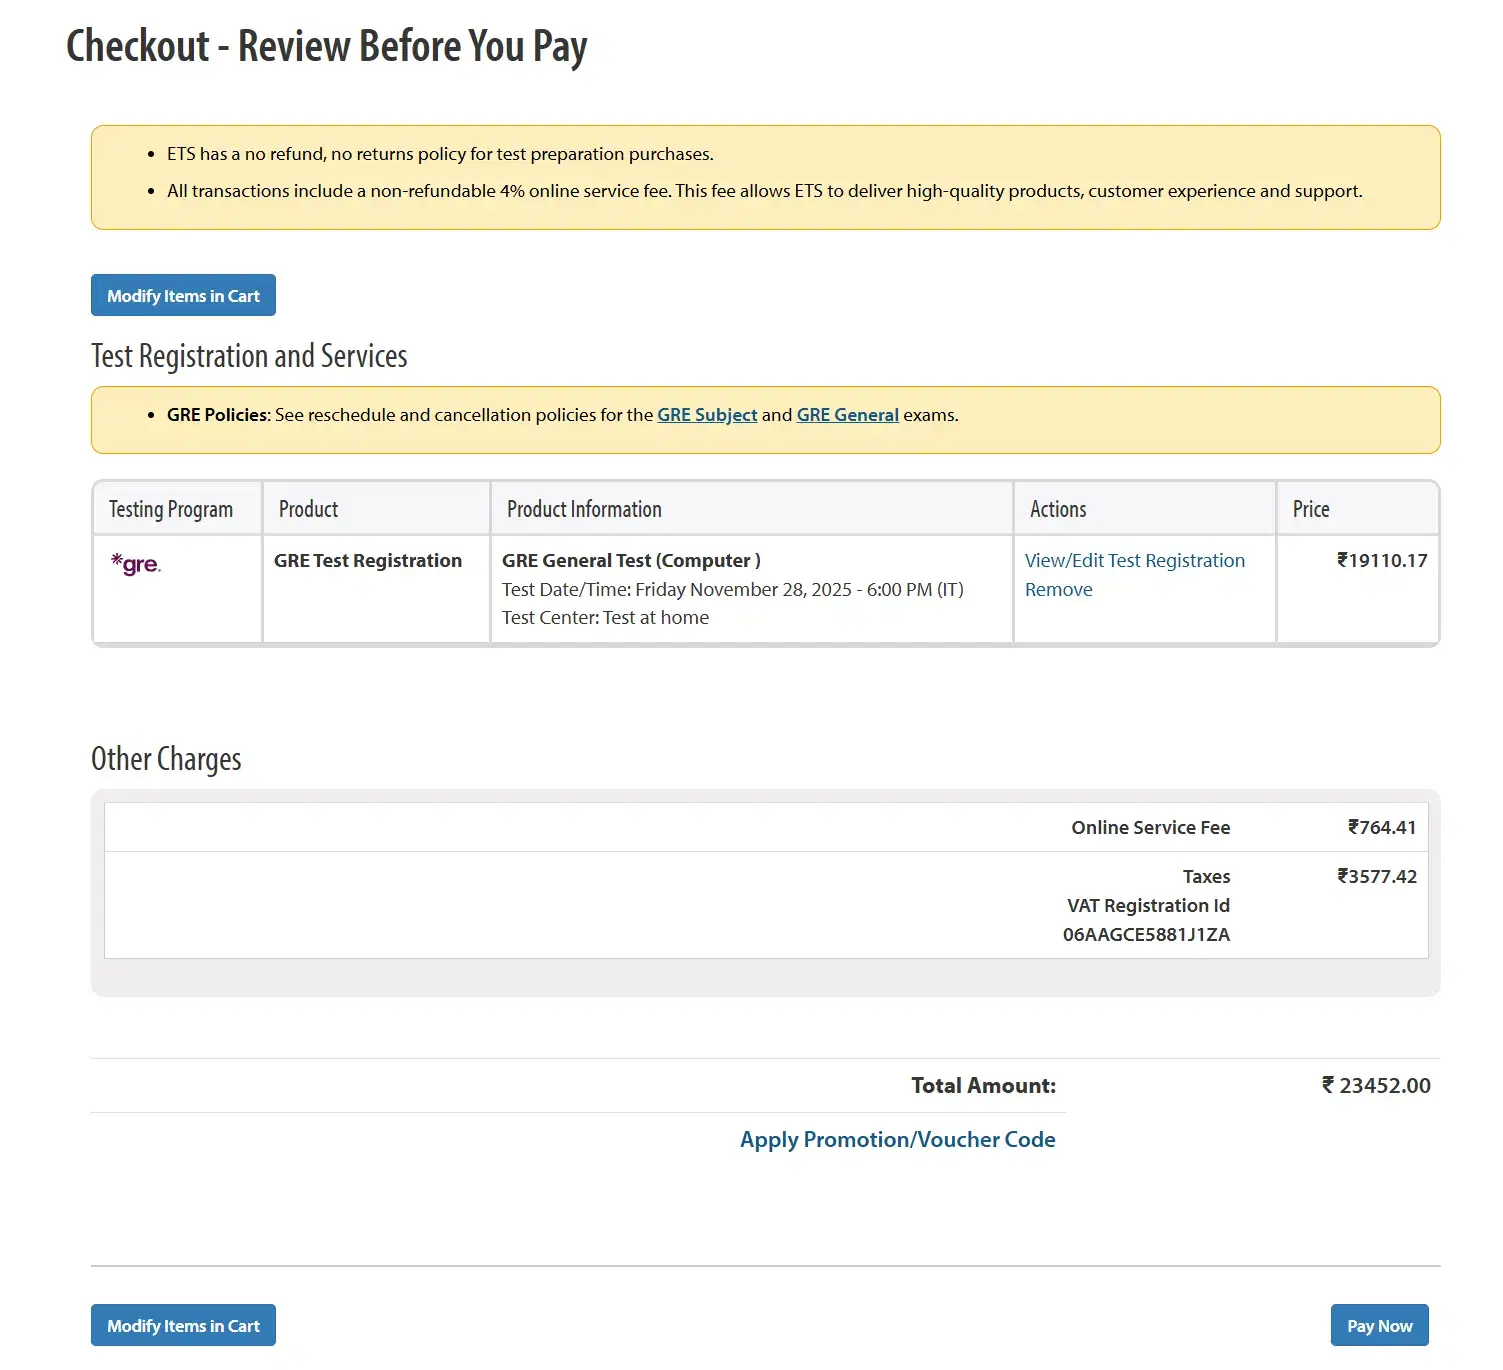Click the VAT ID 06AAGCE5881J1ZA text
The image size is (1503, 1370).
point(1146,935)
